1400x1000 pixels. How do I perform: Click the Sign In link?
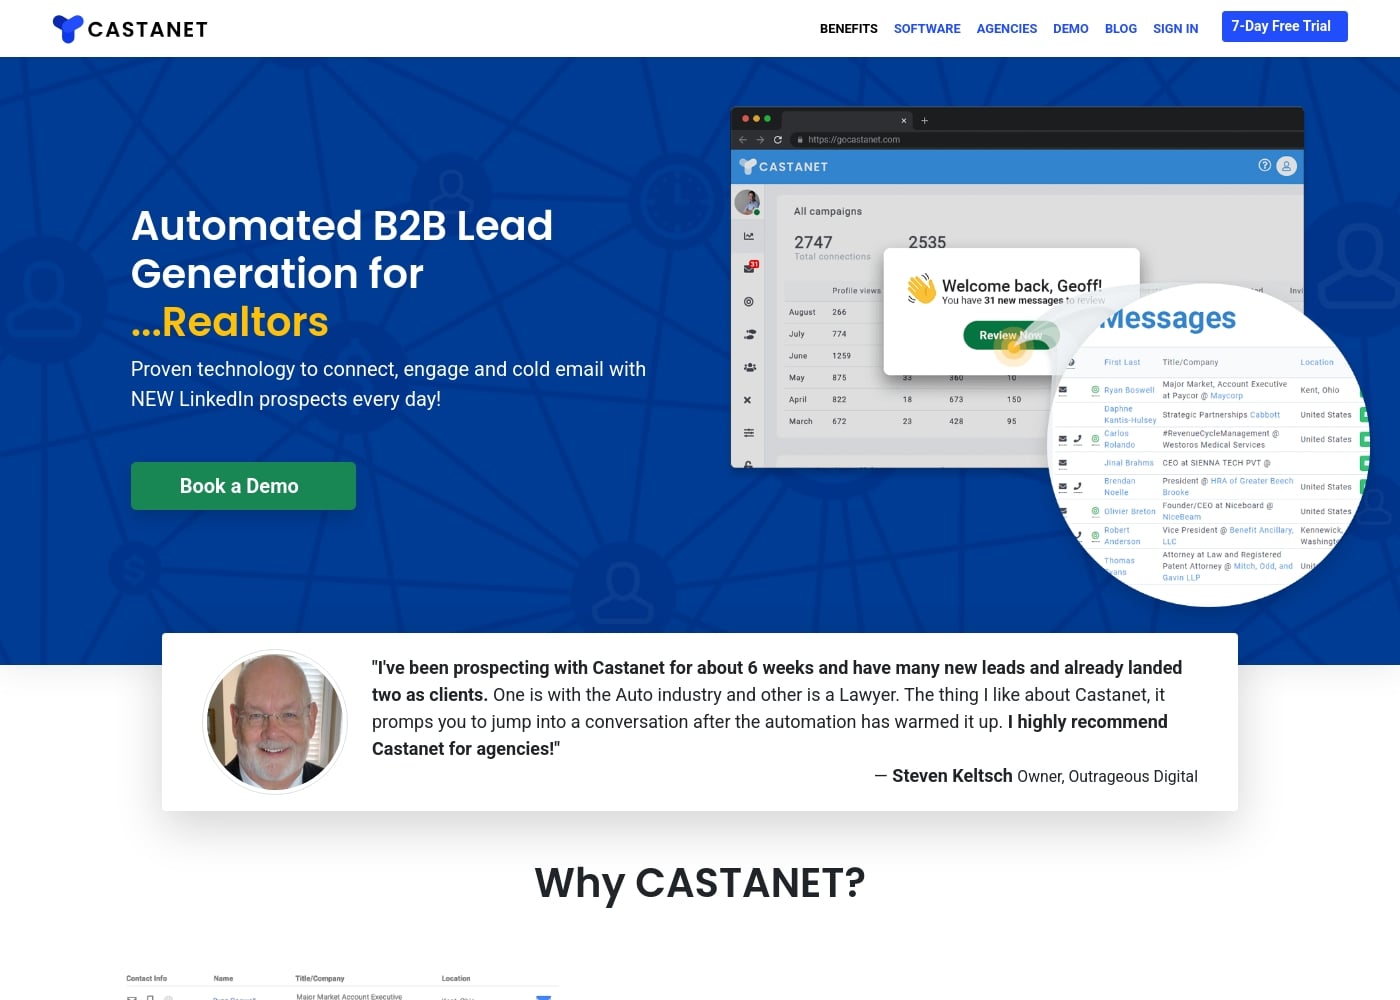coord(1175,29)
